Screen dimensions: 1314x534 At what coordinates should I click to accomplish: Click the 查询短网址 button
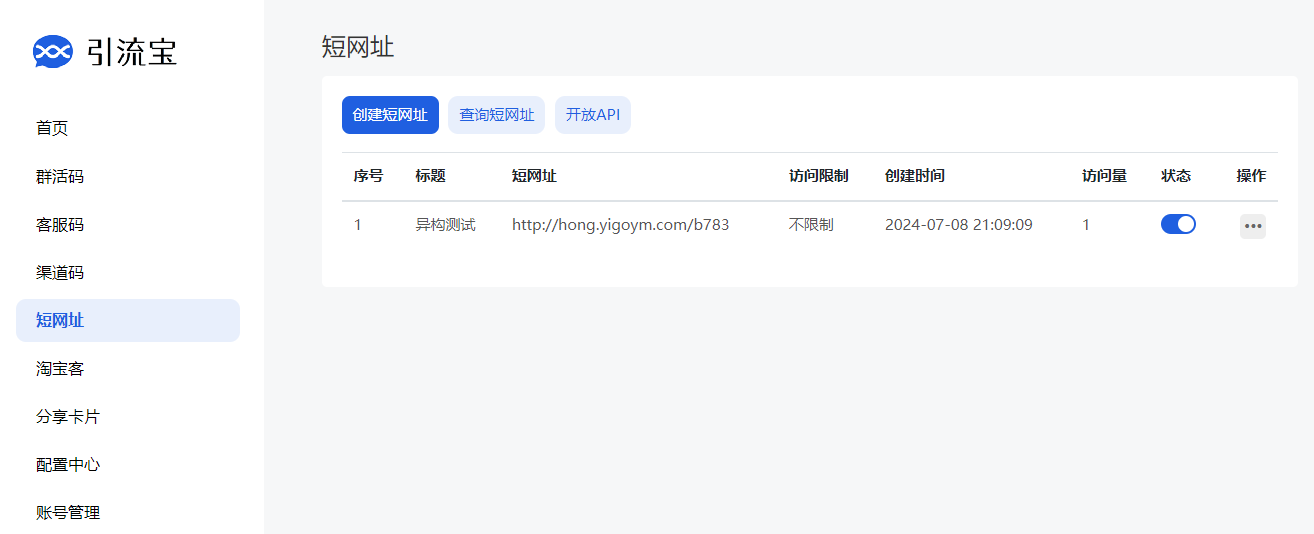click(x=496, y=115)
